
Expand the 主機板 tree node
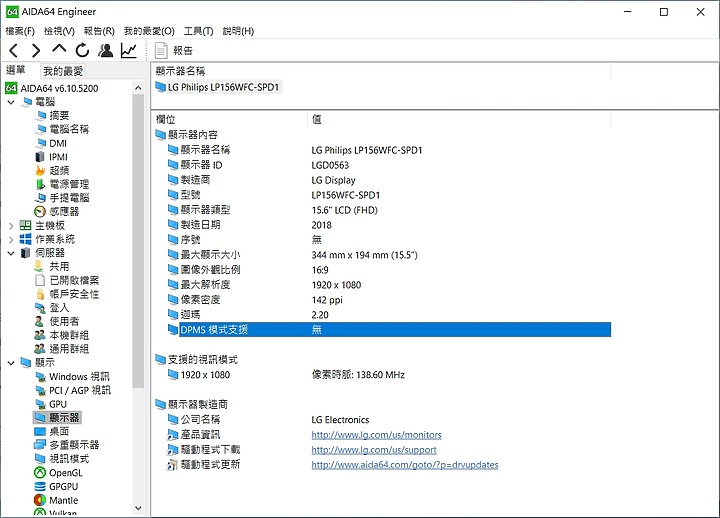11,225
